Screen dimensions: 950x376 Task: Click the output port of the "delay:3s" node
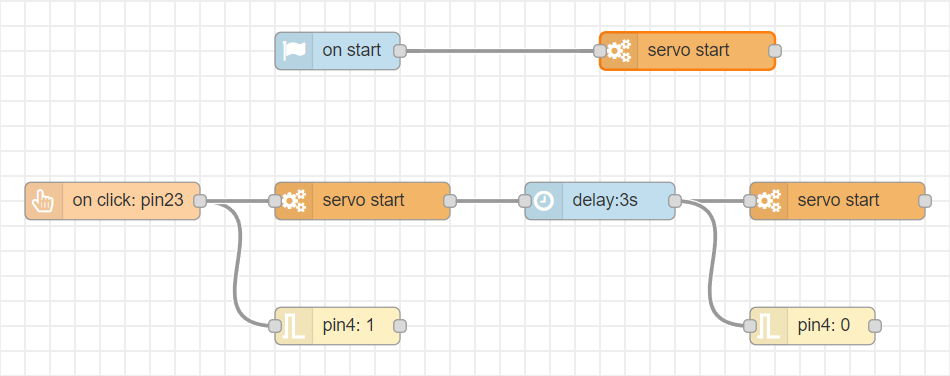click(x=674, y=200)
